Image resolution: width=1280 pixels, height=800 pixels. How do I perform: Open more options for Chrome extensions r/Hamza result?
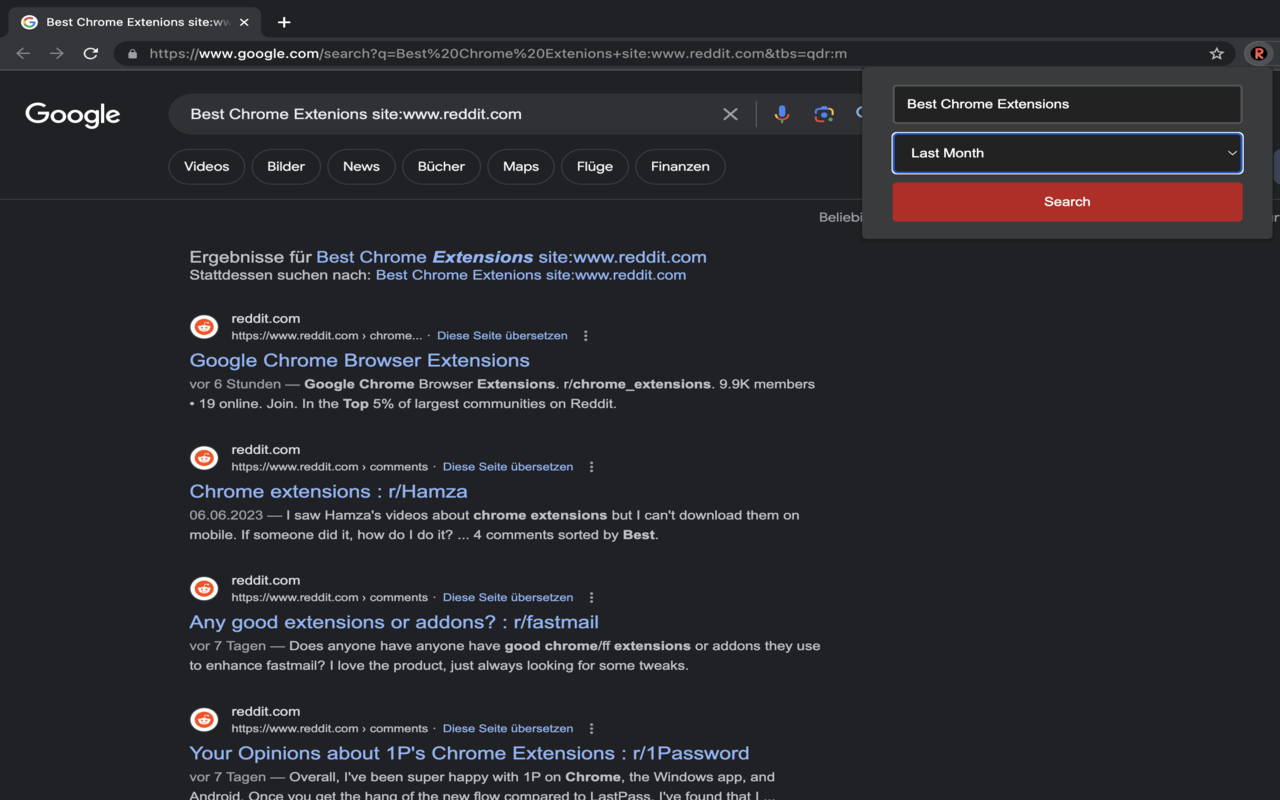592,467
